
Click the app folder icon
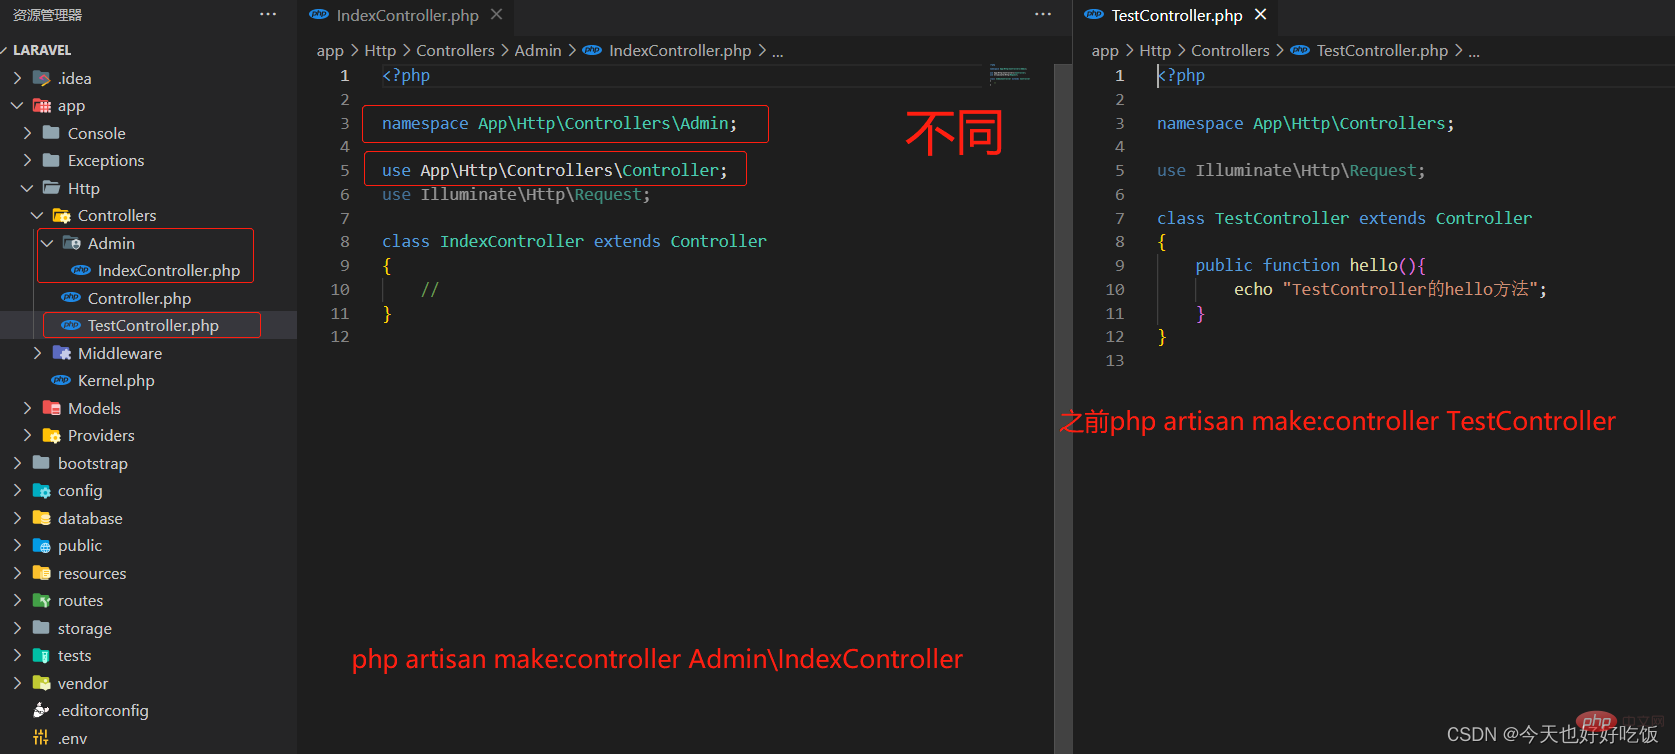(42, 106)
